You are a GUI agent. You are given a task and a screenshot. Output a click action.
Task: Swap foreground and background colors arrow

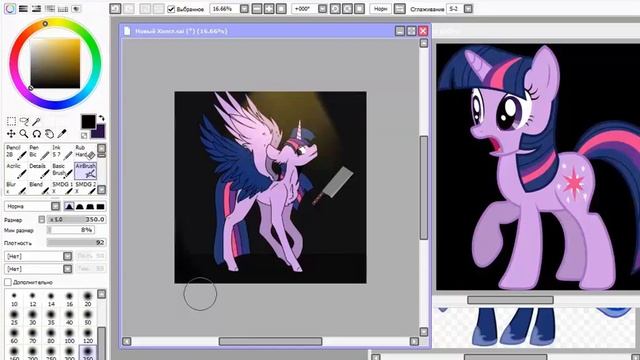(102, 118)
